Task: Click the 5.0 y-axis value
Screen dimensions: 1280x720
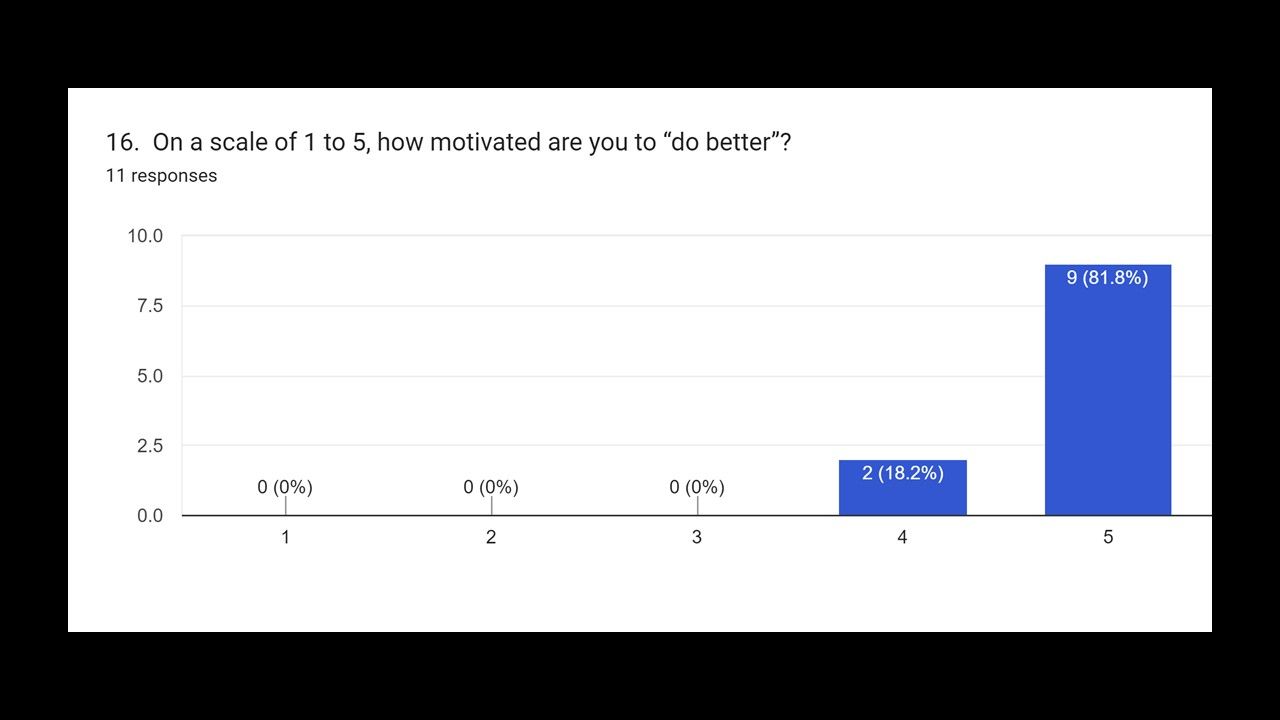Action: point(149,376)
